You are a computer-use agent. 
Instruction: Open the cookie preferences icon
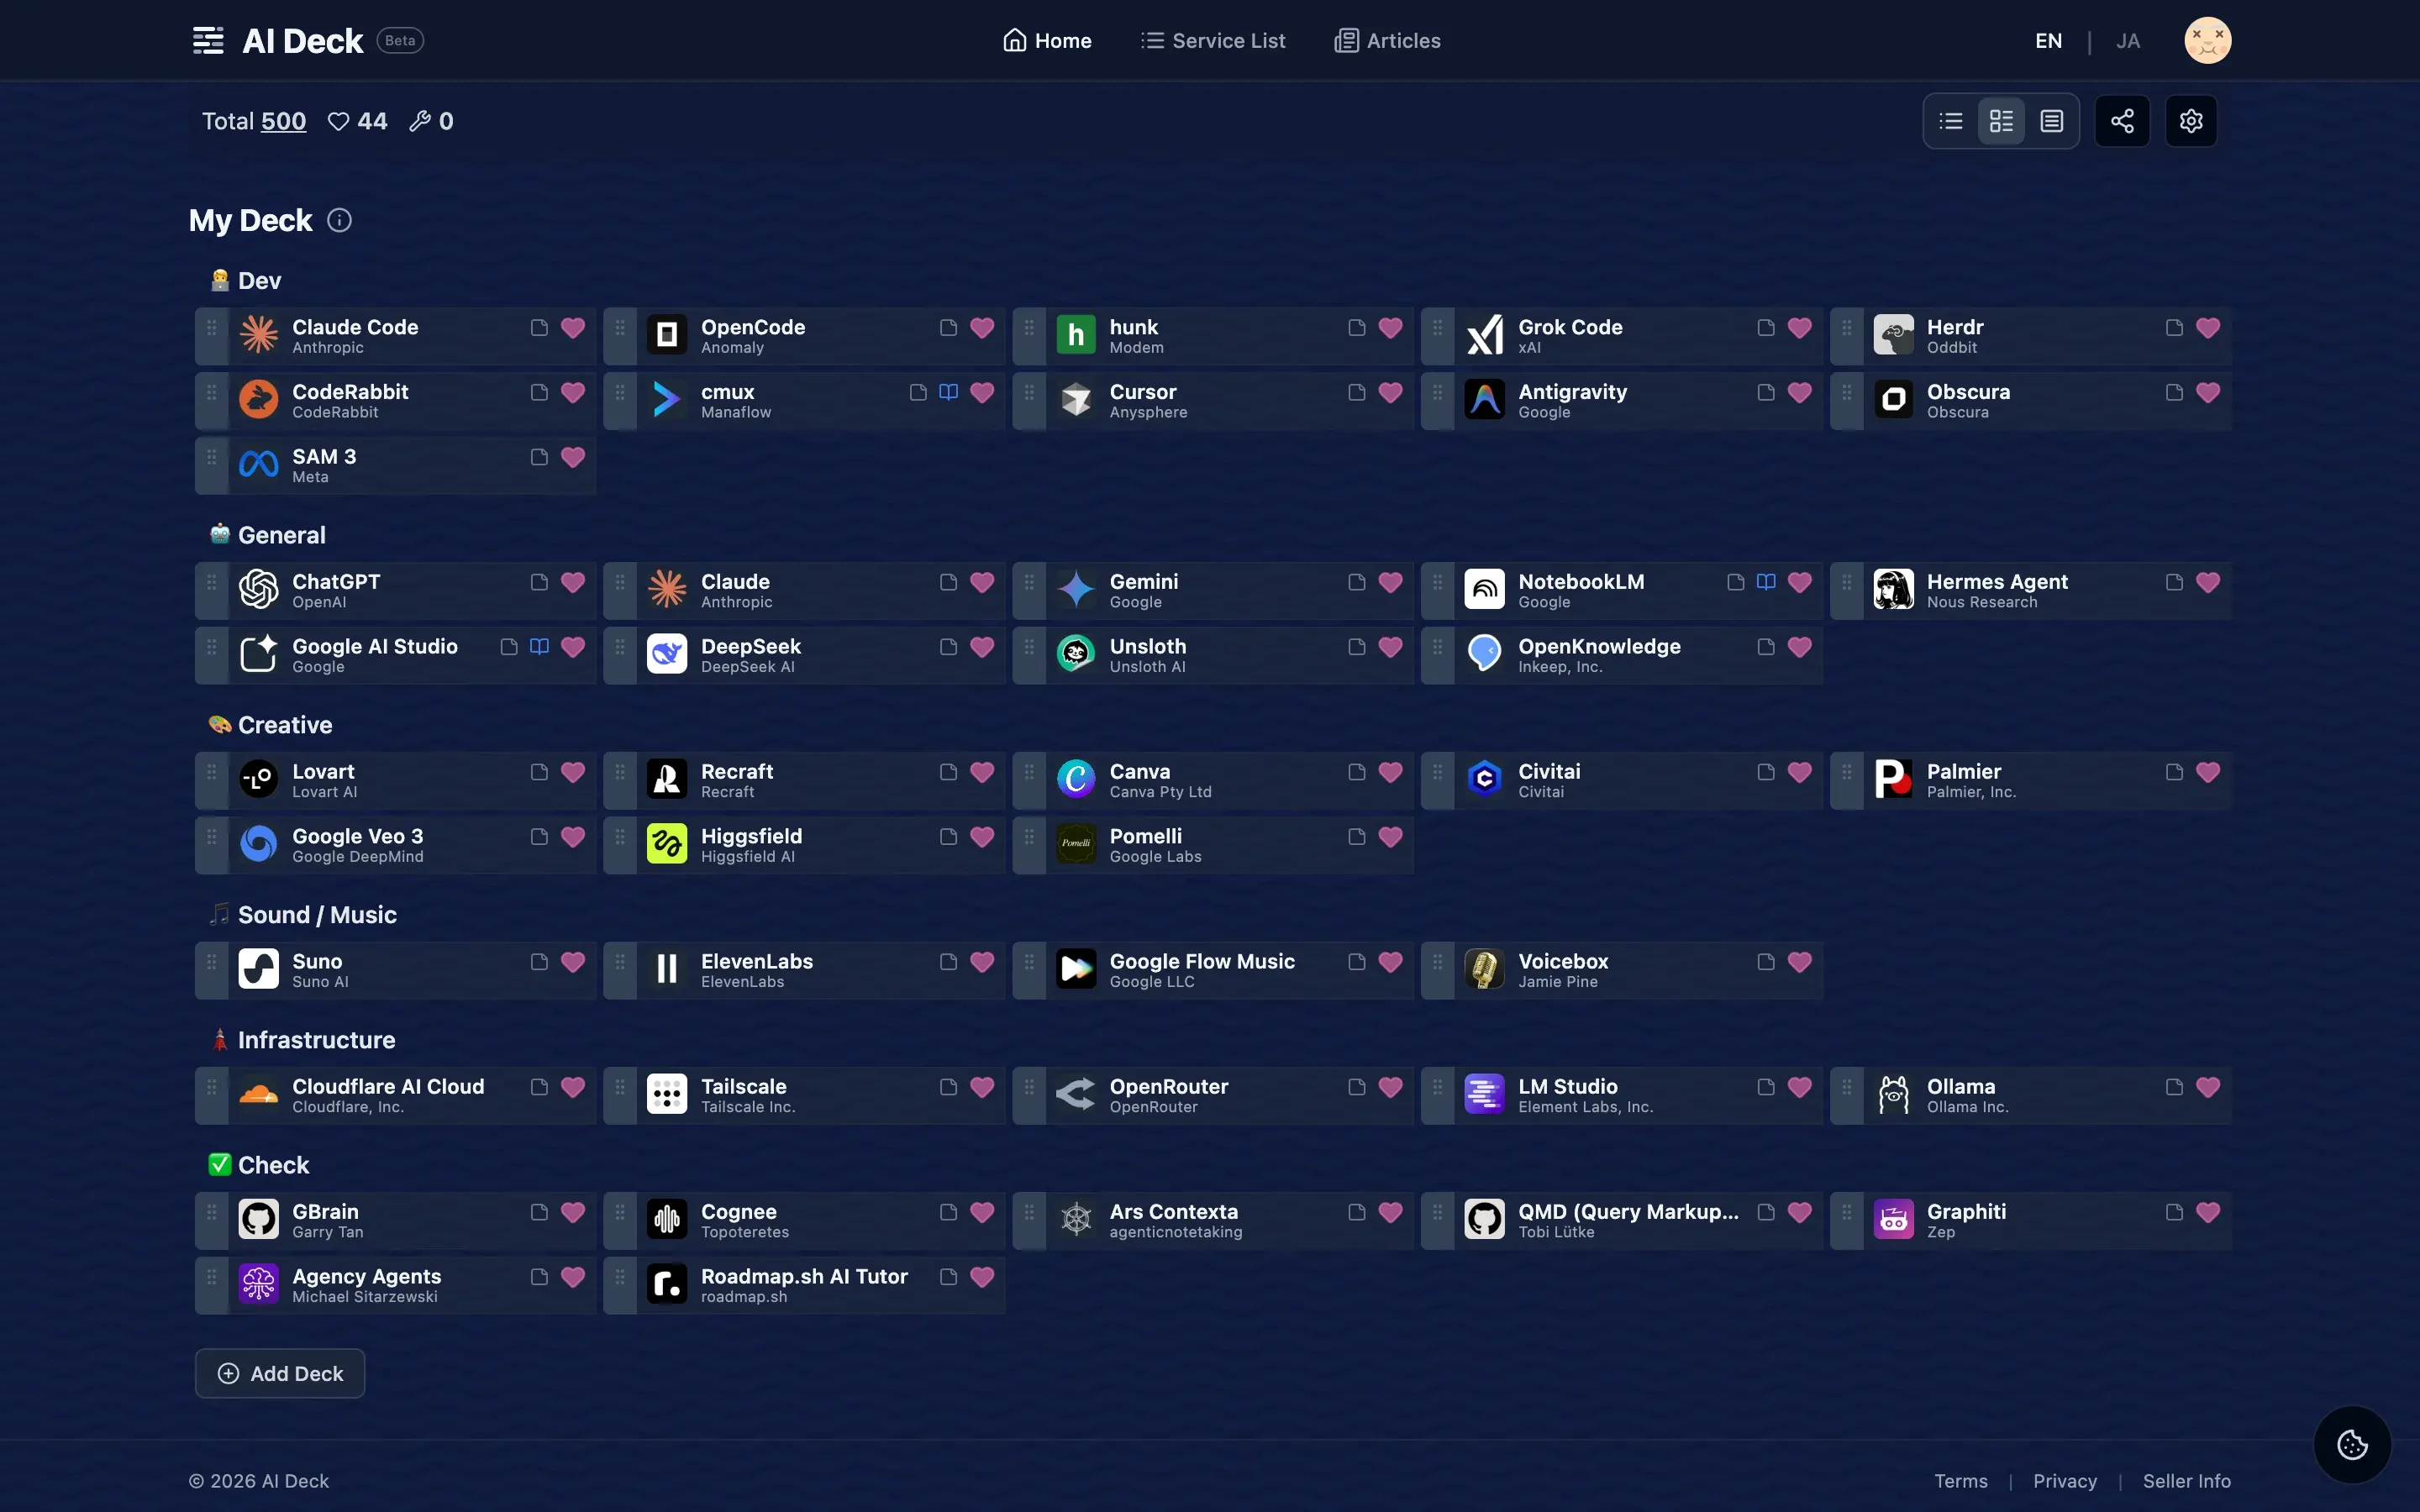(x=2352, y=1444)
